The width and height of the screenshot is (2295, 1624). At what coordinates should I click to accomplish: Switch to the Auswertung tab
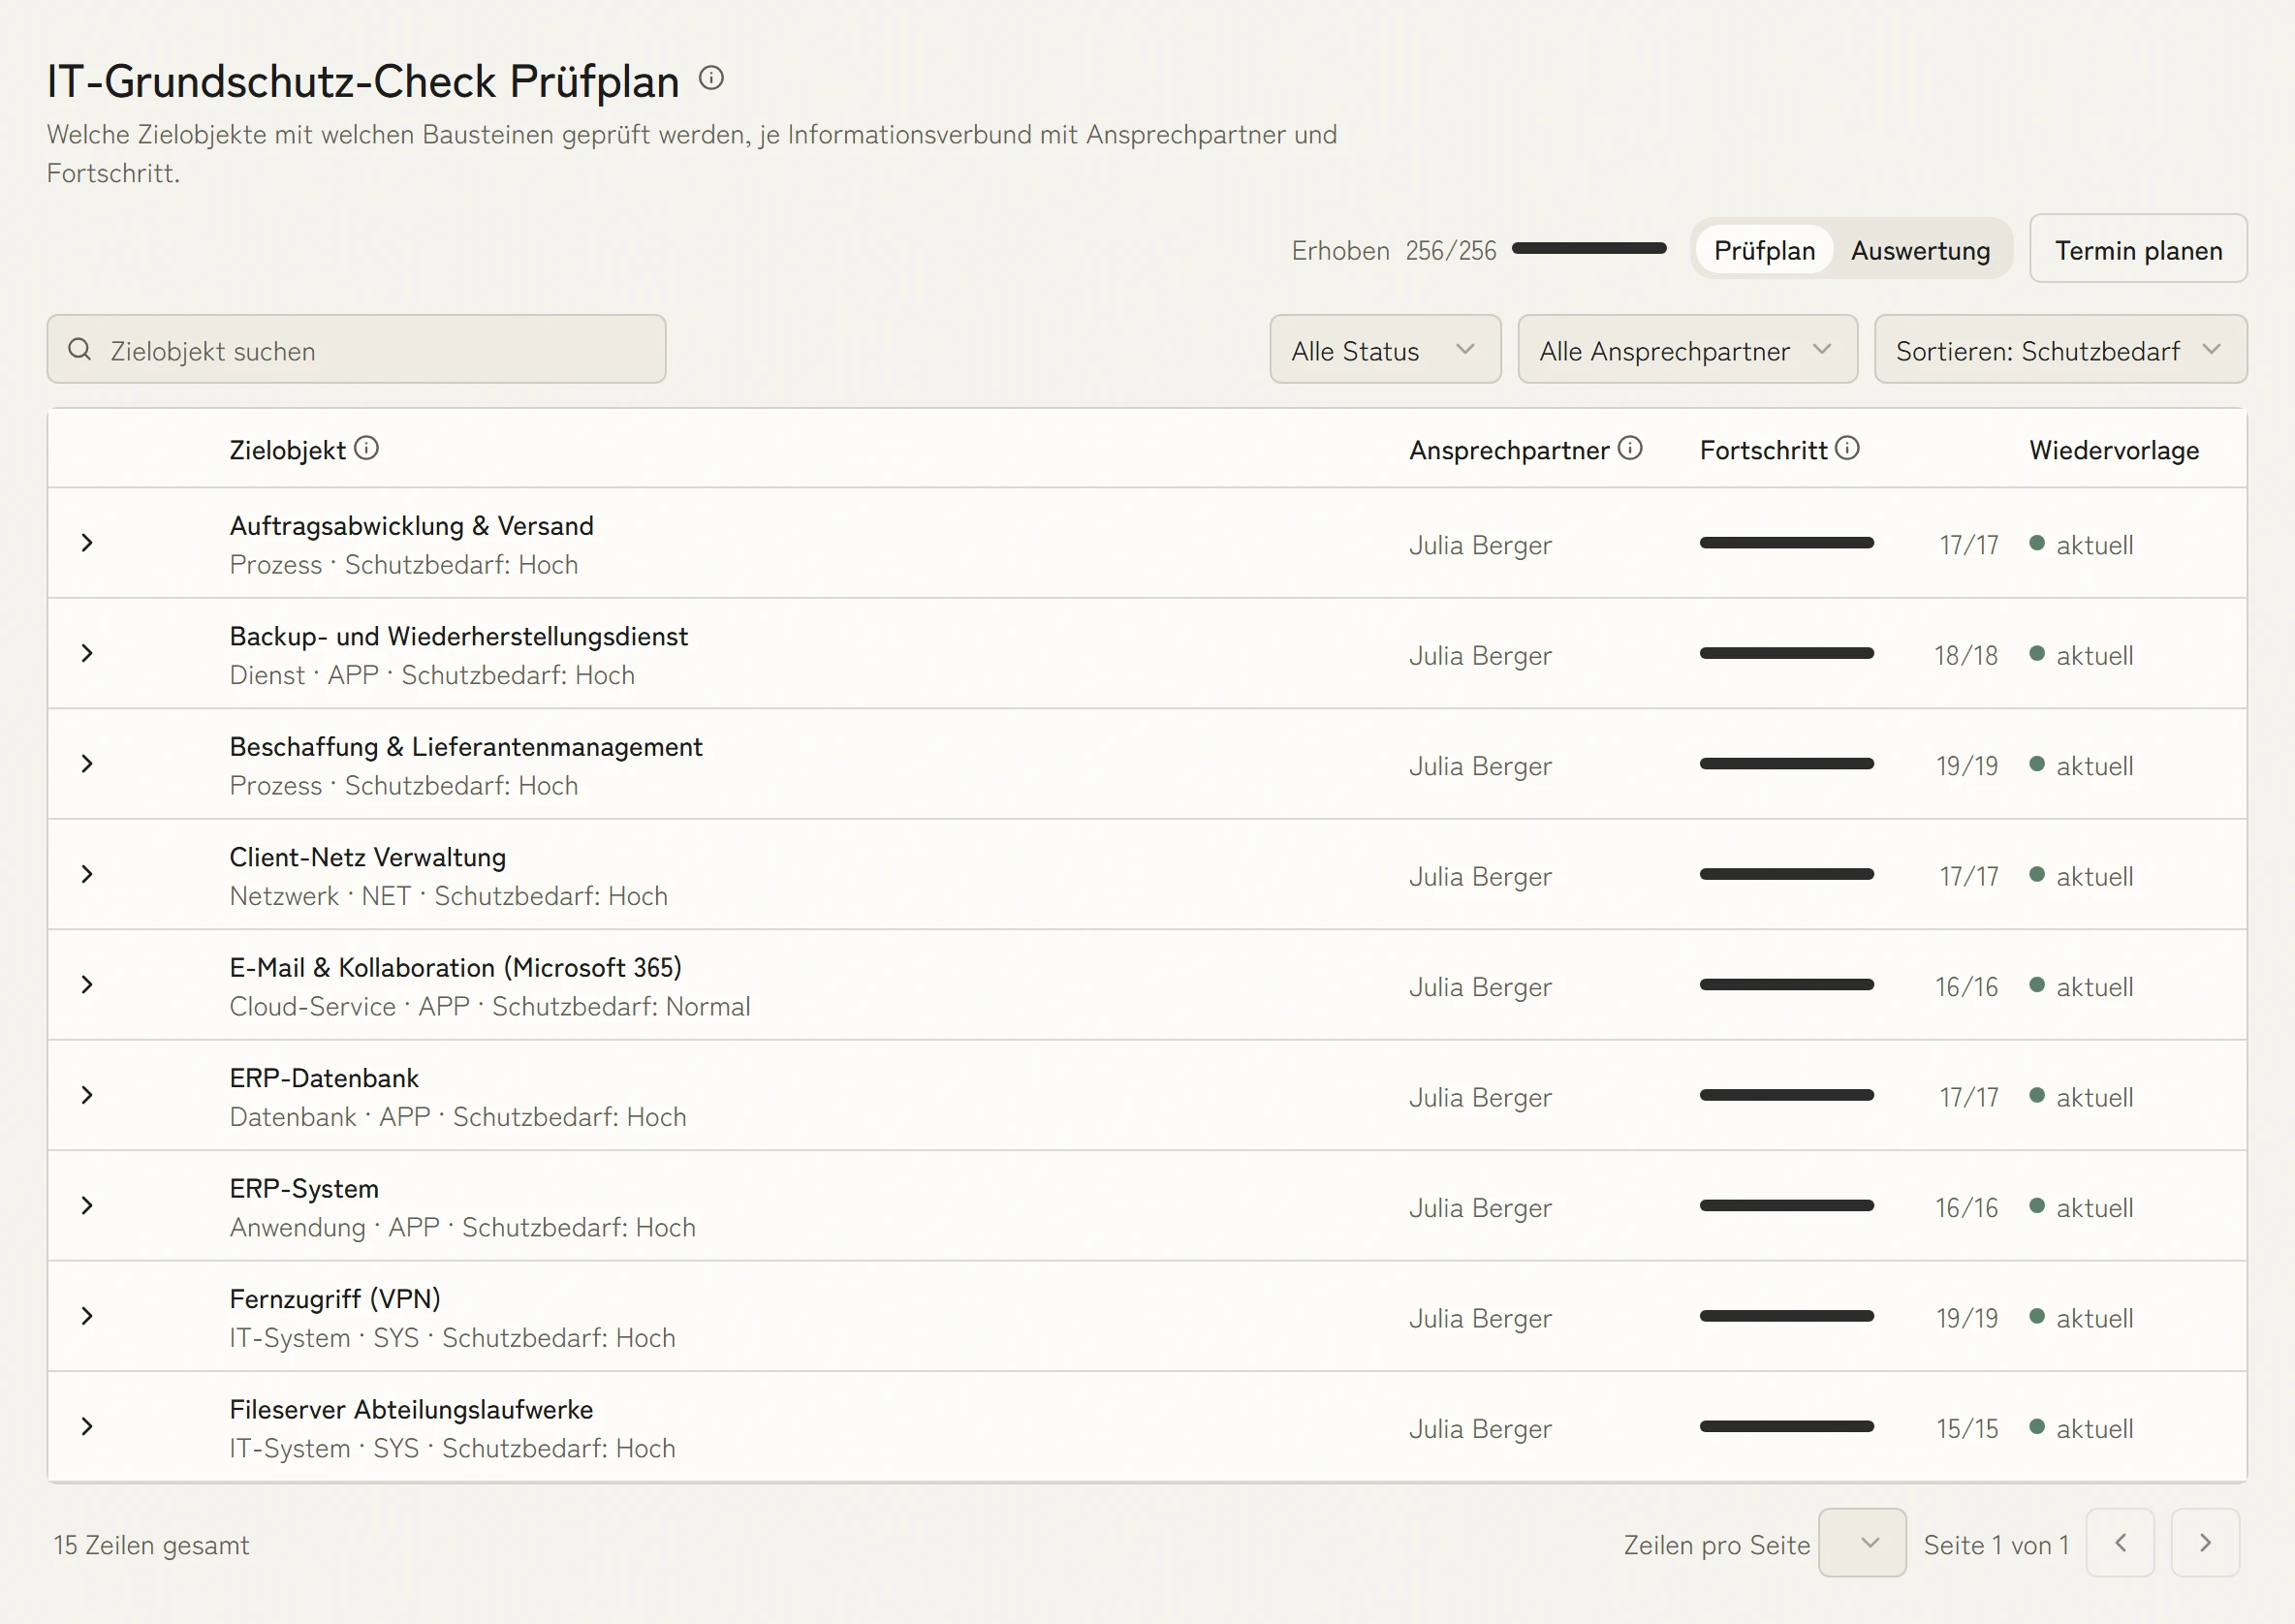click(1920, 249)
